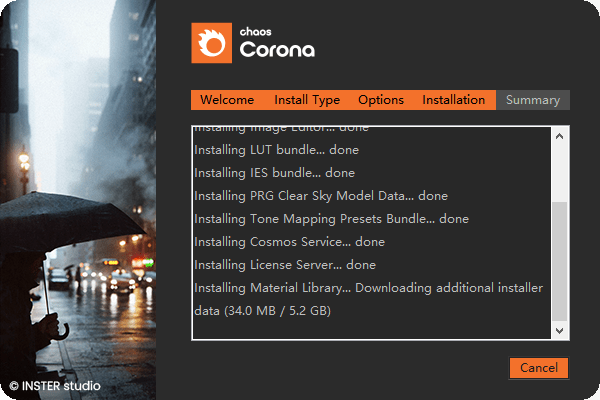Select the Installation tab

[453, 100]
